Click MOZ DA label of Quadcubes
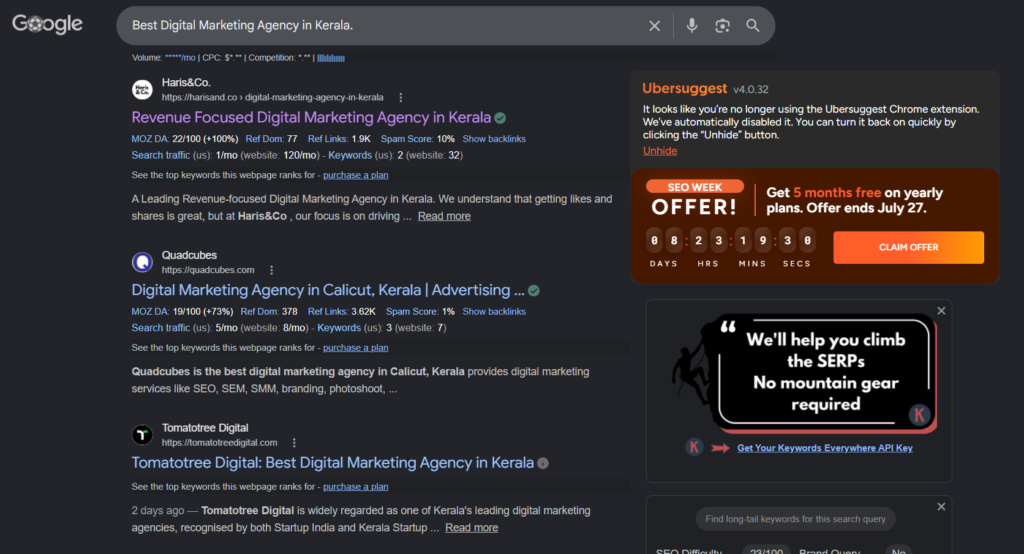Viewport: 1024px width, 554px height. pyautogui.click(x=150, y=312)
